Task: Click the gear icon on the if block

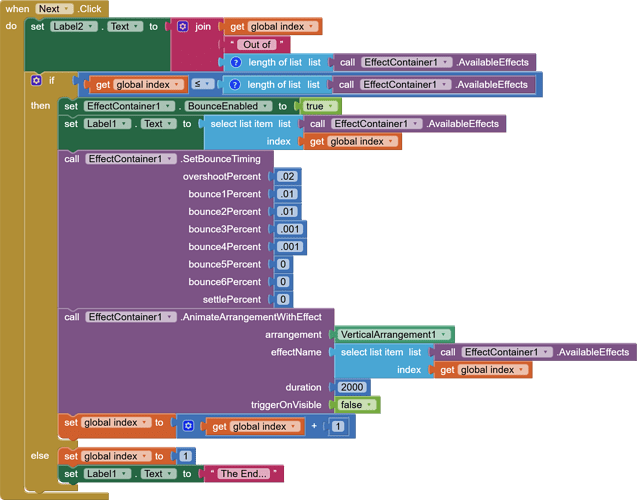Action: tap(37, 80)
